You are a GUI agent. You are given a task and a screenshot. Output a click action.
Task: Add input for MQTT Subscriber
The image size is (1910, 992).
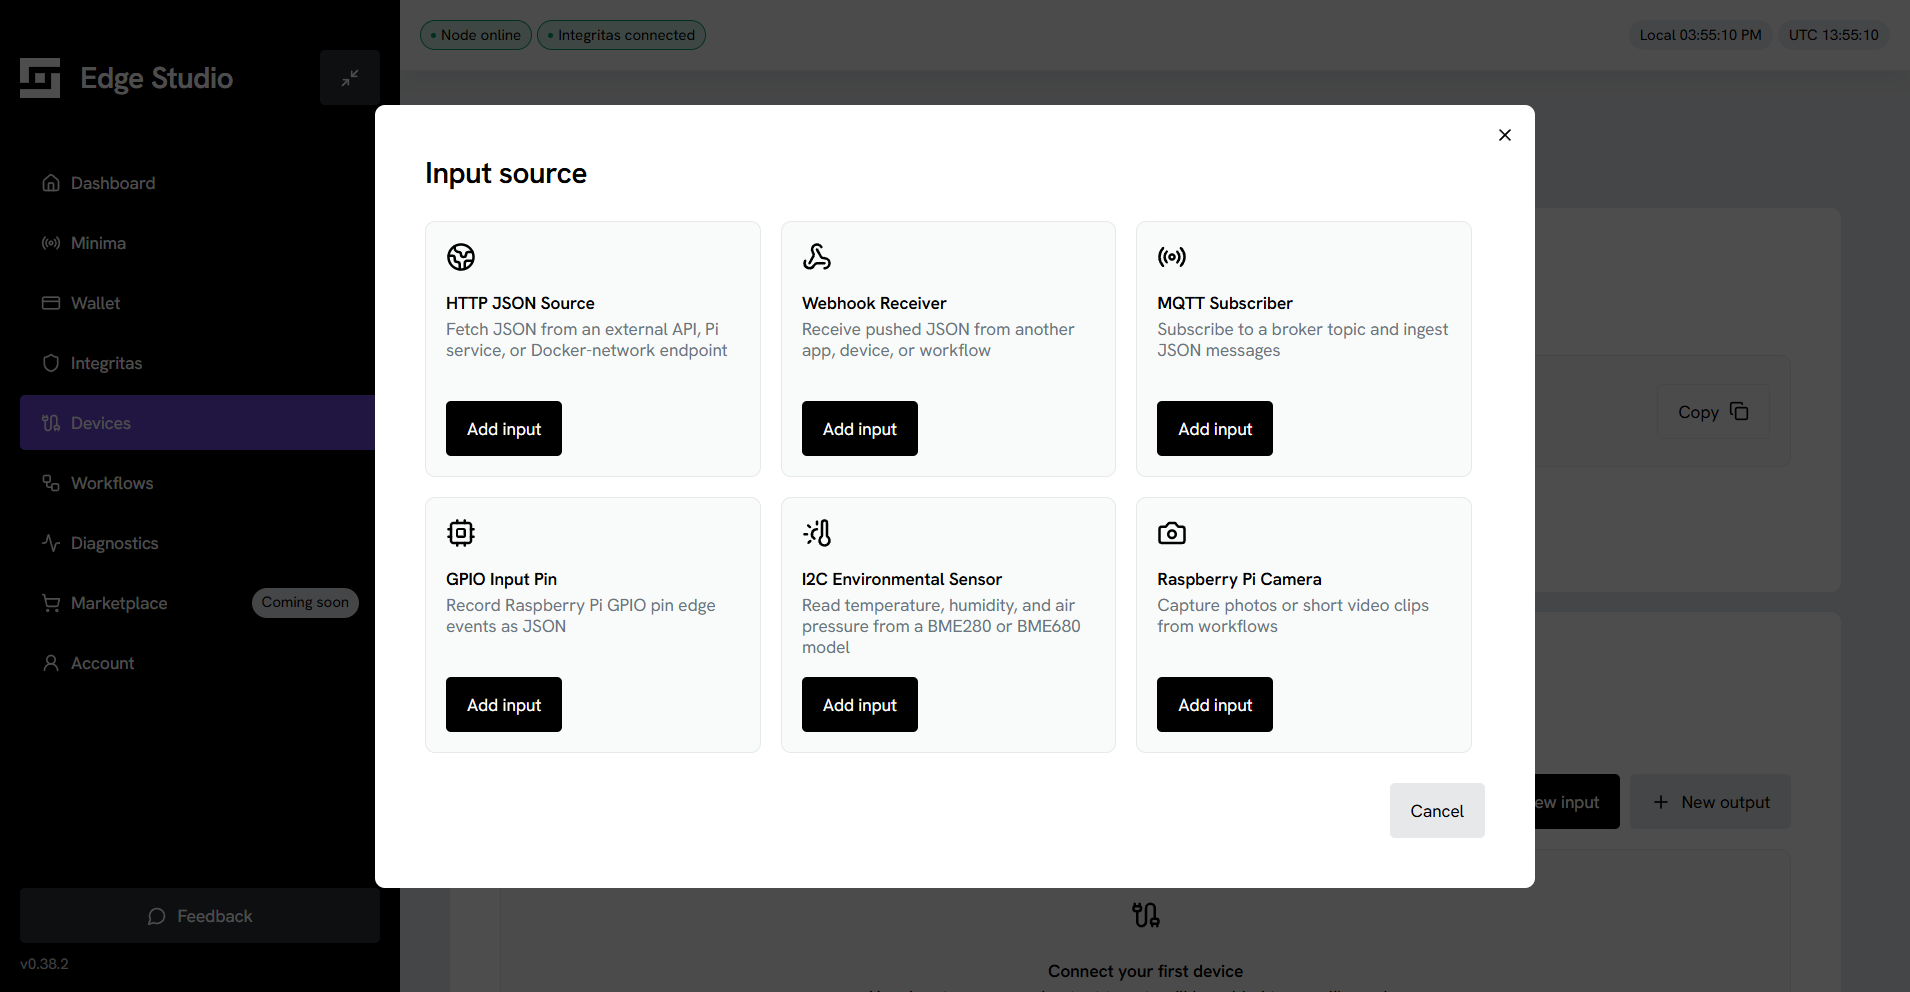click(1215, 429)
